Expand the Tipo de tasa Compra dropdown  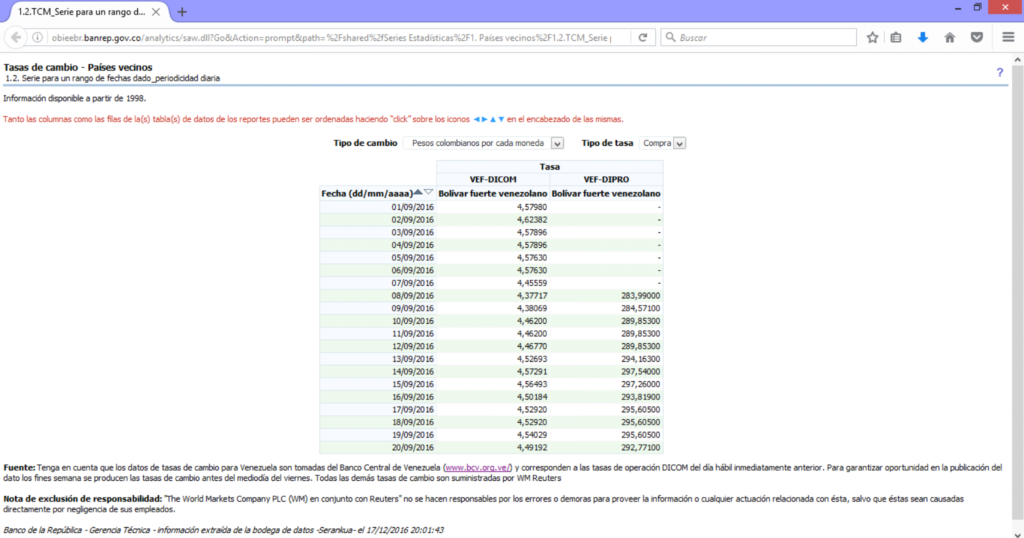tap(680, 144)
